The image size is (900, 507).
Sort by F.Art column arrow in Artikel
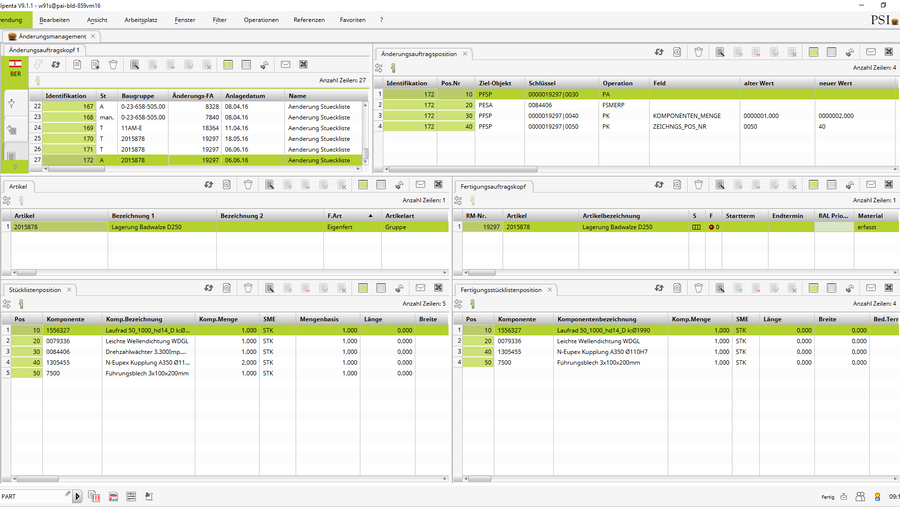pos(370,216)
